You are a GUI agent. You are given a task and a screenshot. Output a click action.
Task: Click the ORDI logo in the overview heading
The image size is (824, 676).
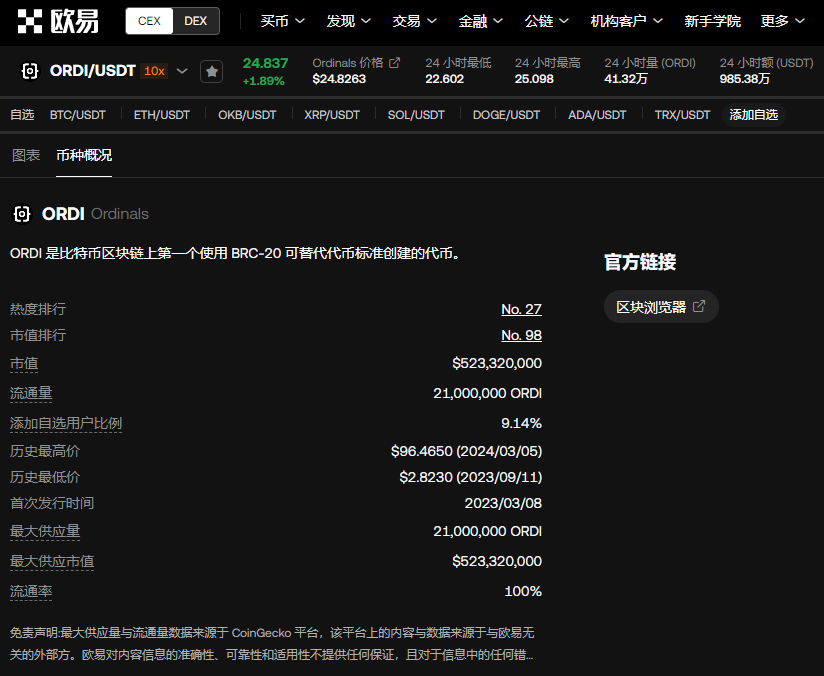tap(22, 214)
